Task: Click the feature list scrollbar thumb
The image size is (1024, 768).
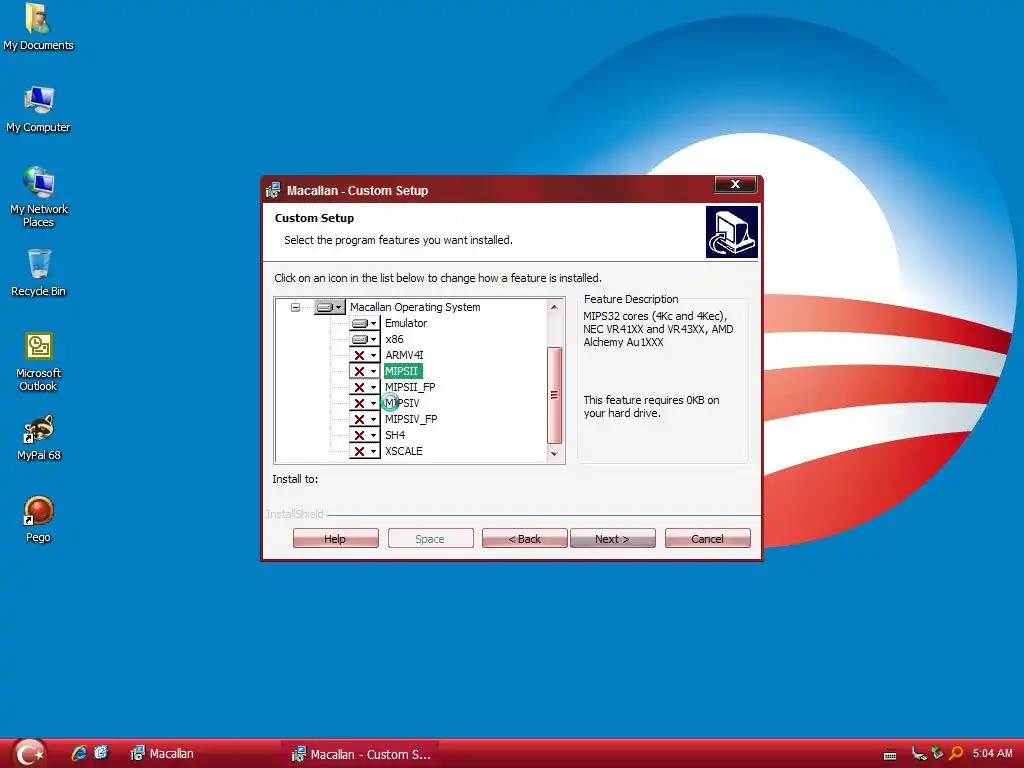Action: click(x=554, y=395)
